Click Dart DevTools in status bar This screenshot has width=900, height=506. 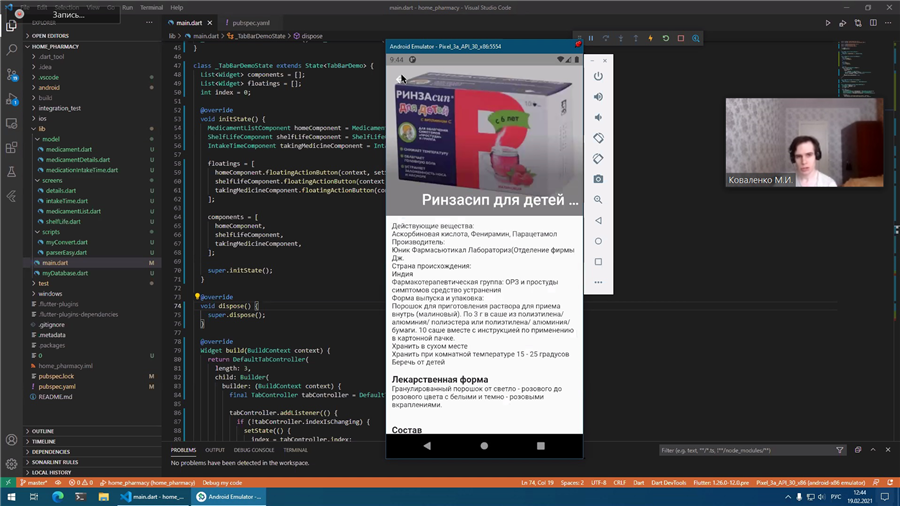669,483
